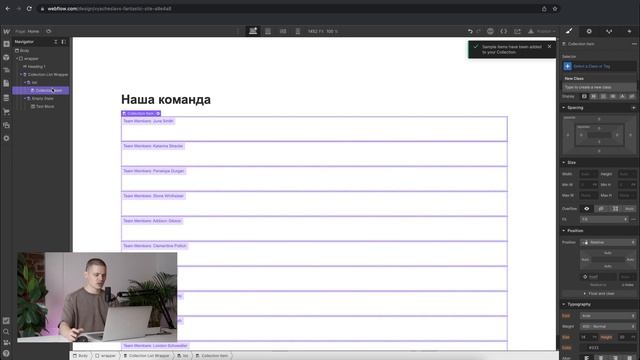Open the project Settings gear in sidebar
The height and width of the screenshot is (360, 640).
(x=6, y=138)
